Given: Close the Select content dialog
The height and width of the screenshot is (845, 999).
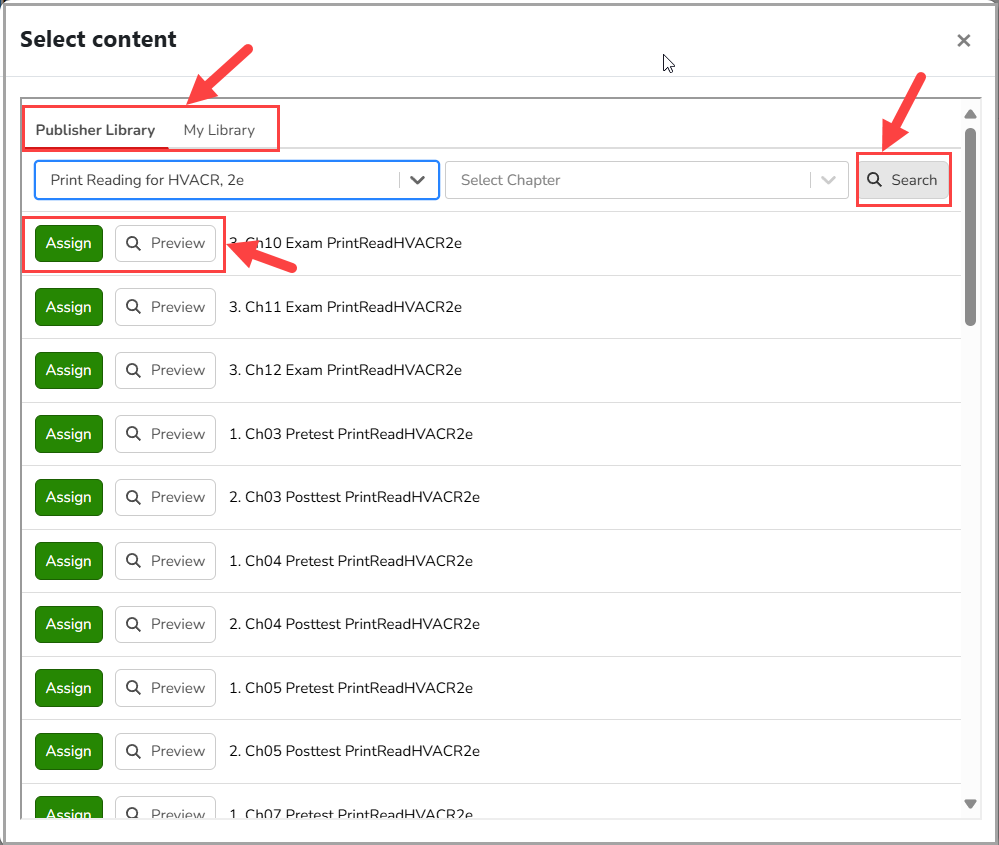Looking at the screenshot, I should 964,40.
